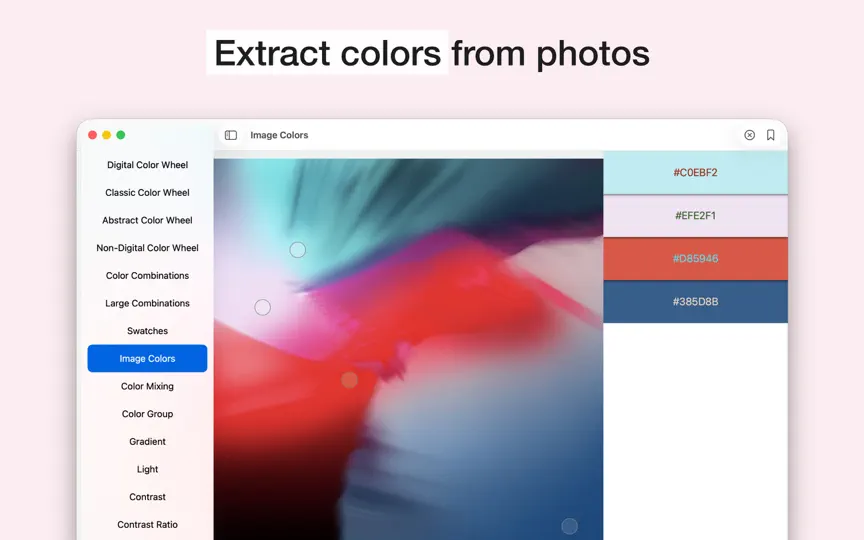Open Contrast Ratio in sidebar

(147, 525)
